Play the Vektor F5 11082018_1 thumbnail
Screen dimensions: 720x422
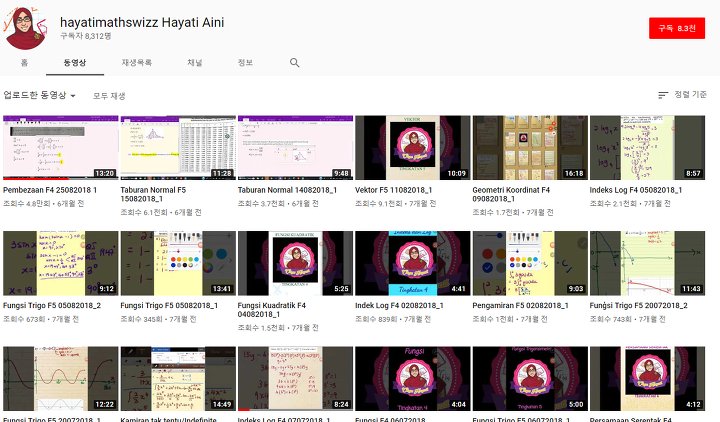412,147
